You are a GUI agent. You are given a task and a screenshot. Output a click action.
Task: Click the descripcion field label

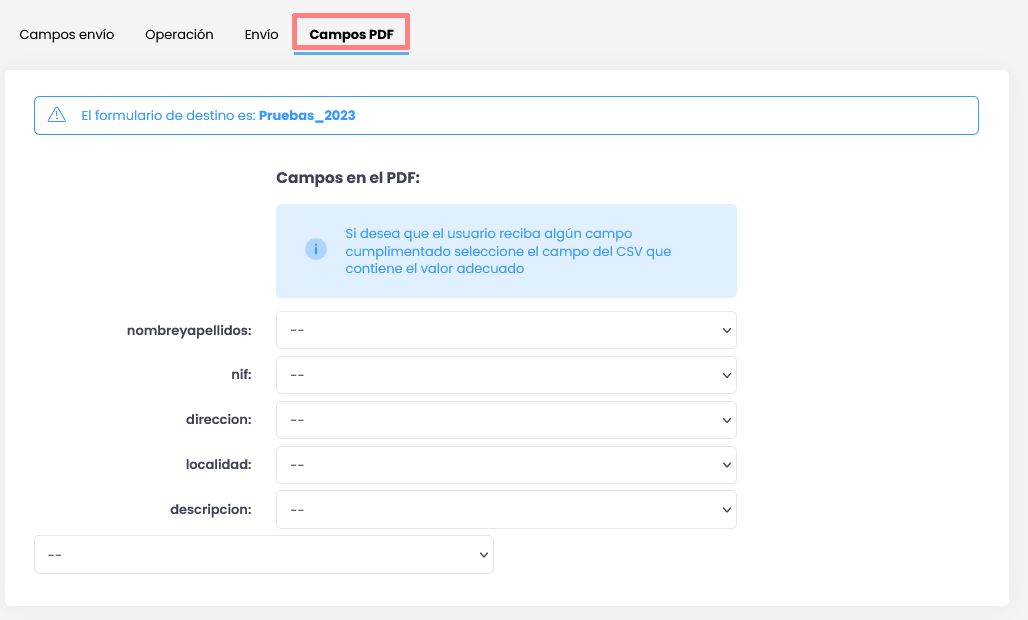click(x=210, y=510)
